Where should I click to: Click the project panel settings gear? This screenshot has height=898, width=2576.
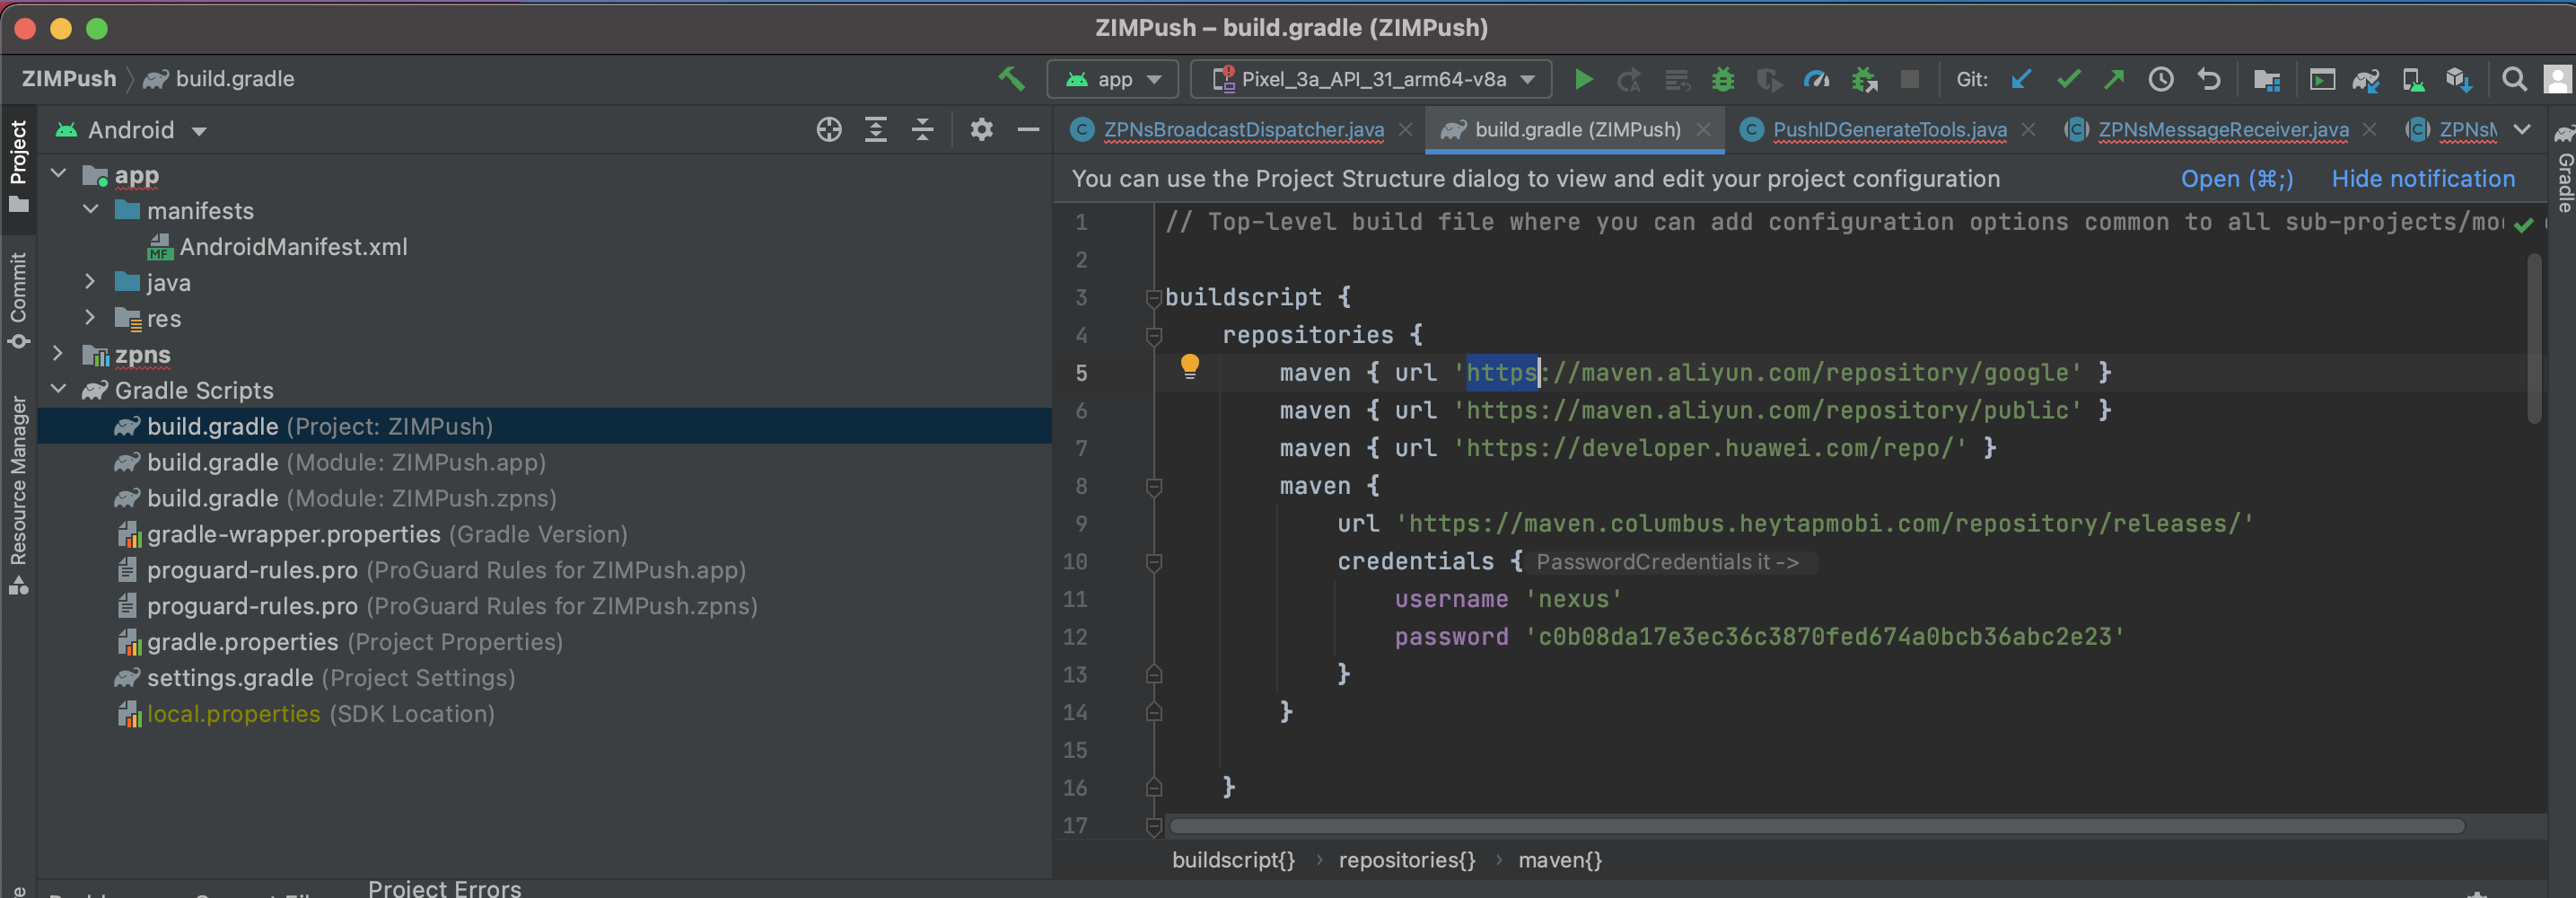pos(981,130)
